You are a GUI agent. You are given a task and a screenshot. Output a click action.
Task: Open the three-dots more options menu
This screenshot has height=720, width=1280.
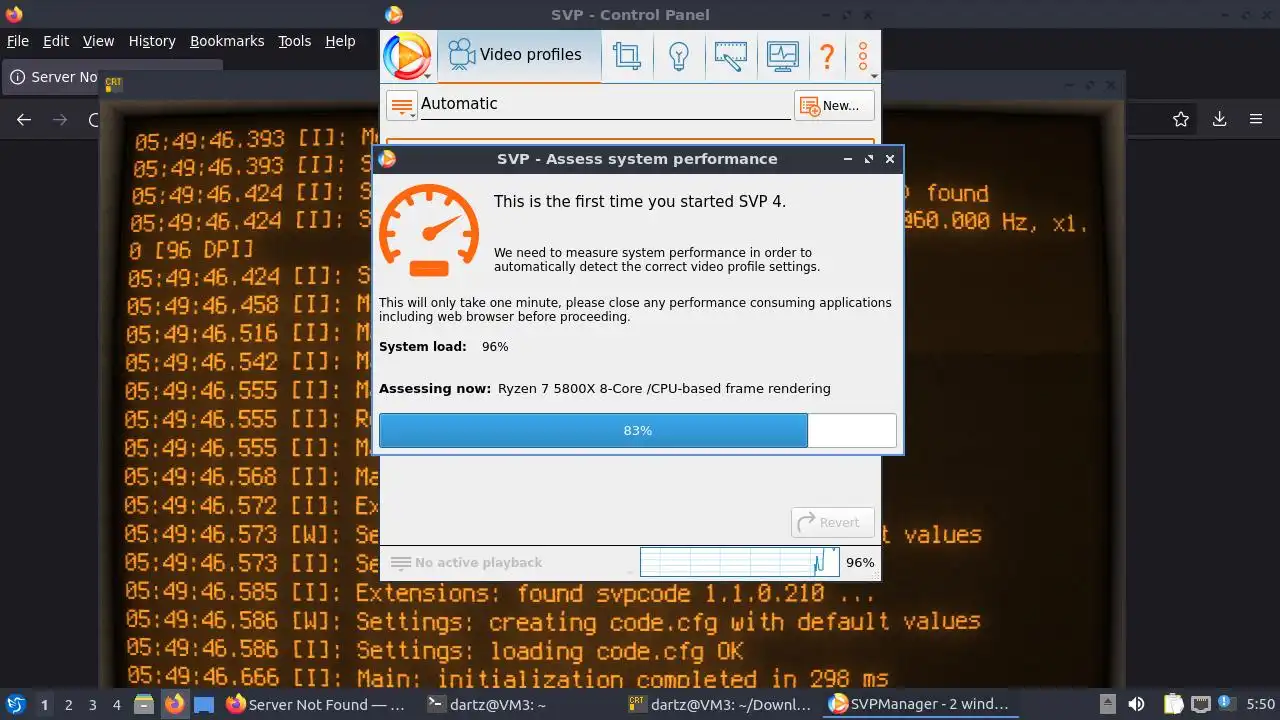tap(863, 55)
